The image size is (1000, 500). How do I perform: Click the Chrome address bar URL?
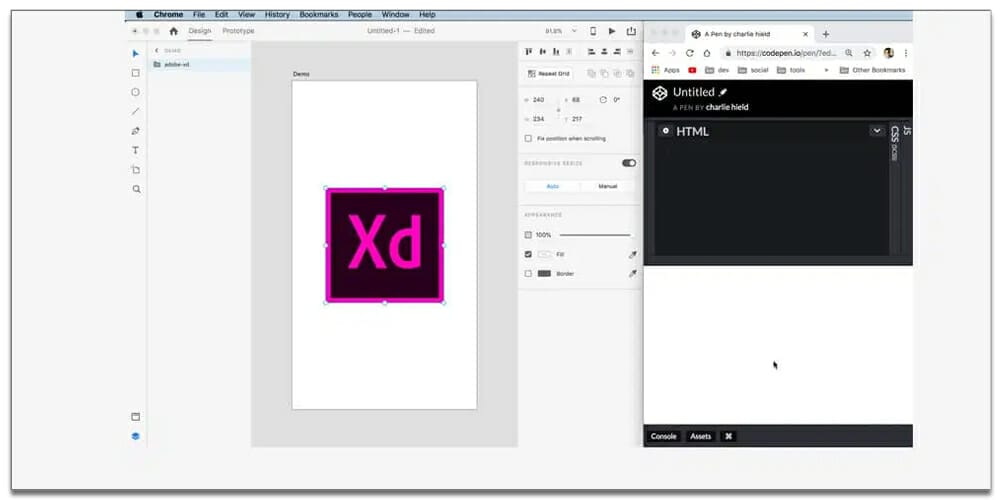pos(787,53)
